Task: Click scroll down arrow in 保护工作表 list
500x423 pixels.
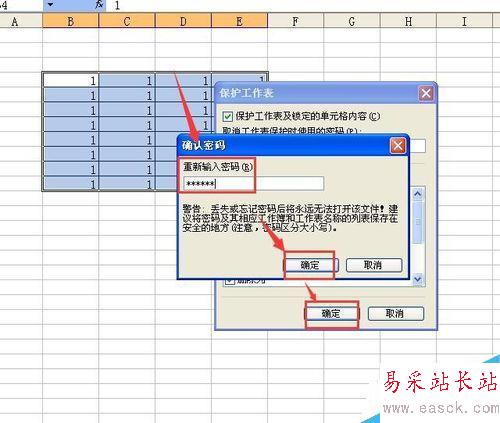Action: pos(418,279)
